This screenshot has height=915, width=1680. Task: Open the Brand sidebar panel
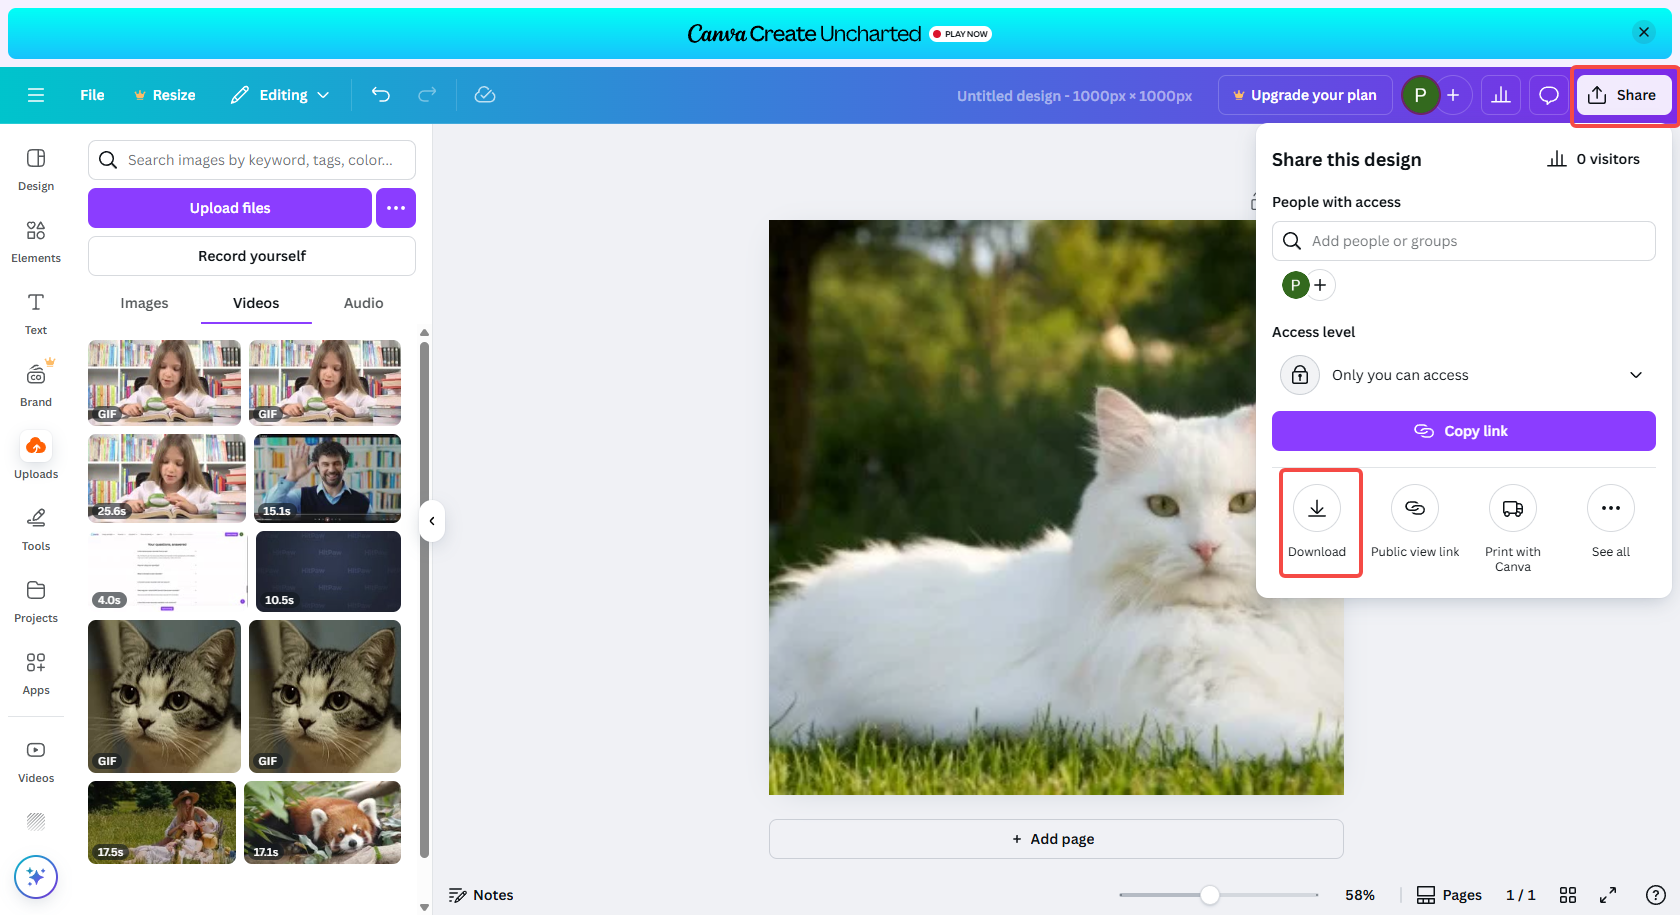(36, 386)
